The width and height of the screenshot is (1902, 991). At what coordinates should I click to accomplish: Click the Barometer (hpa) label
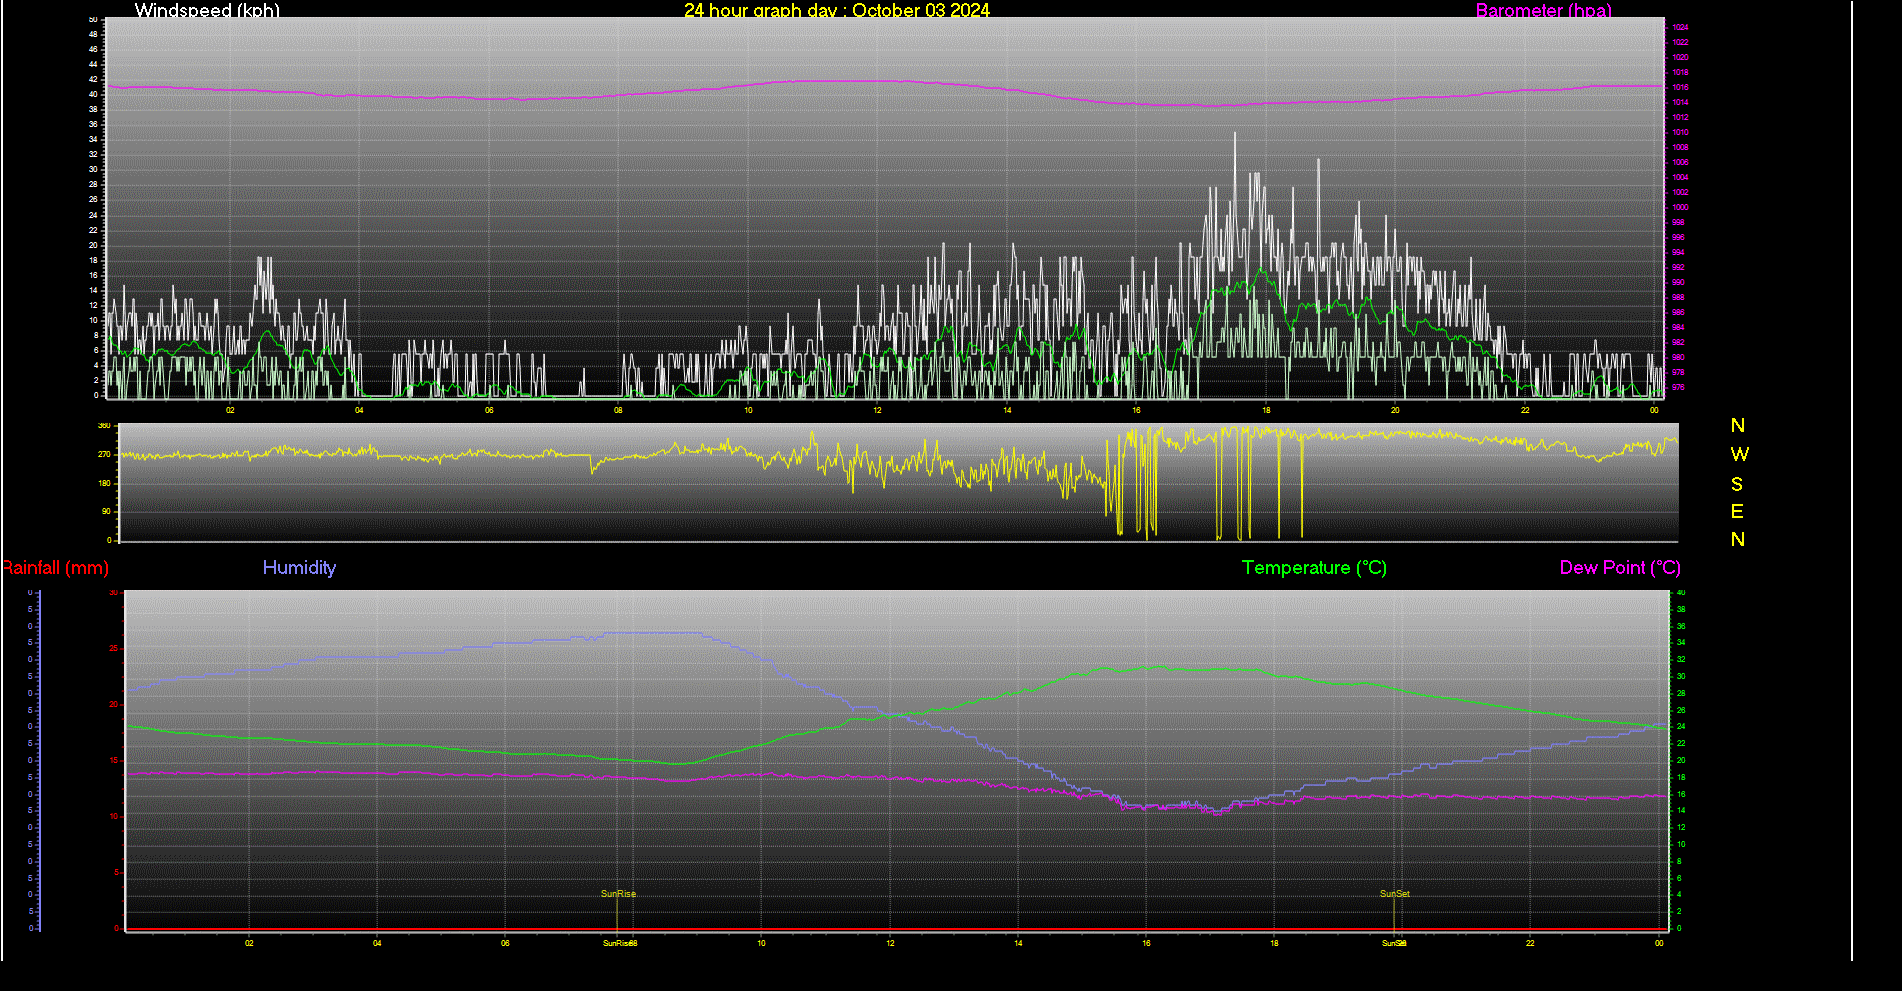pos(1543,10)
